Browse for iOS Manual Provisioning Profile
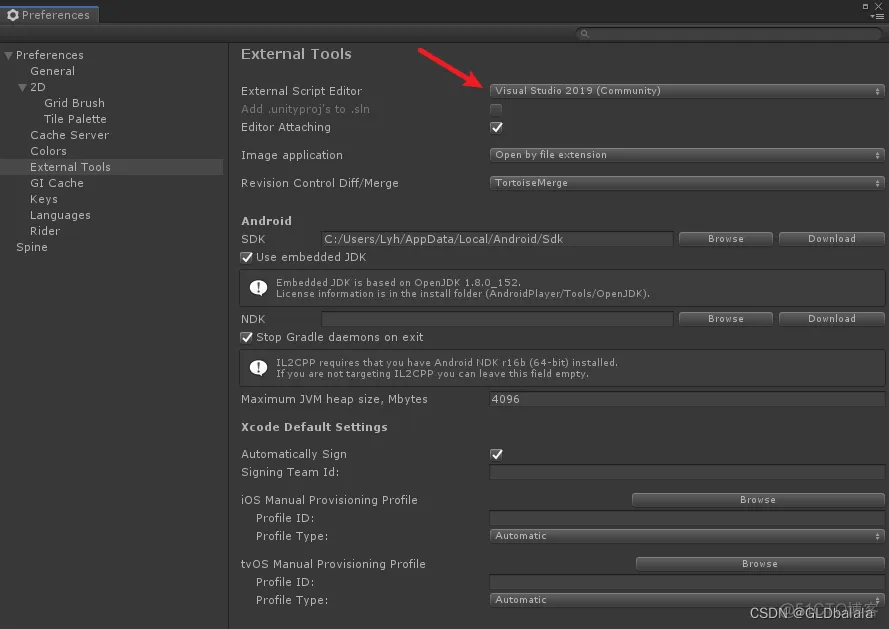Image resolution: width=889 pixels, height=629 pixels. 758,500
